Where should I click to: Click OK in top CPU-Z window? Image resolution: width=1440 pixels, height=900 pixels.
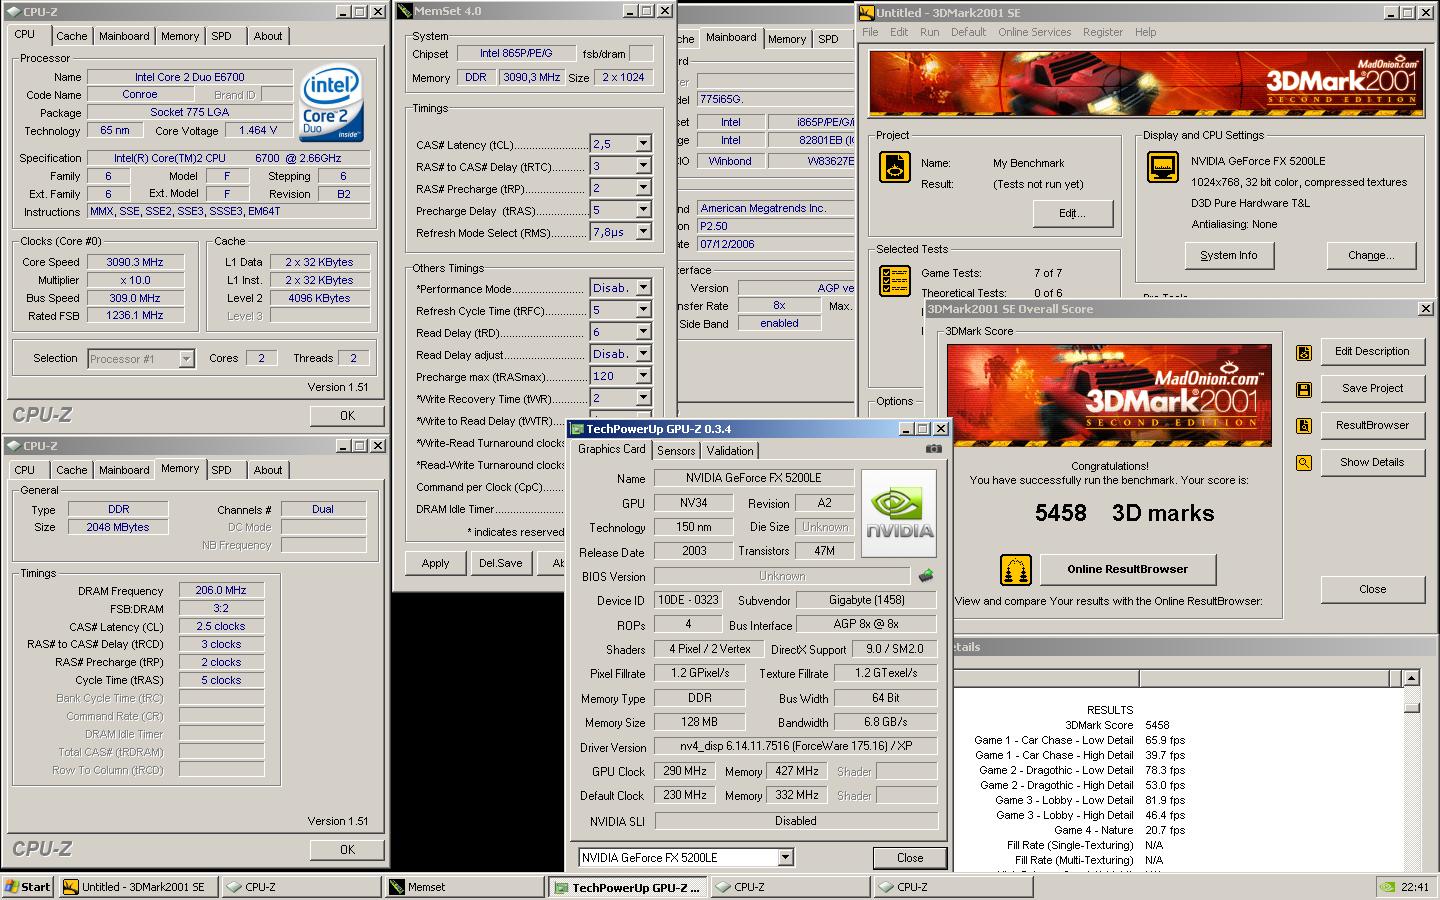click(x=347, y=416)
